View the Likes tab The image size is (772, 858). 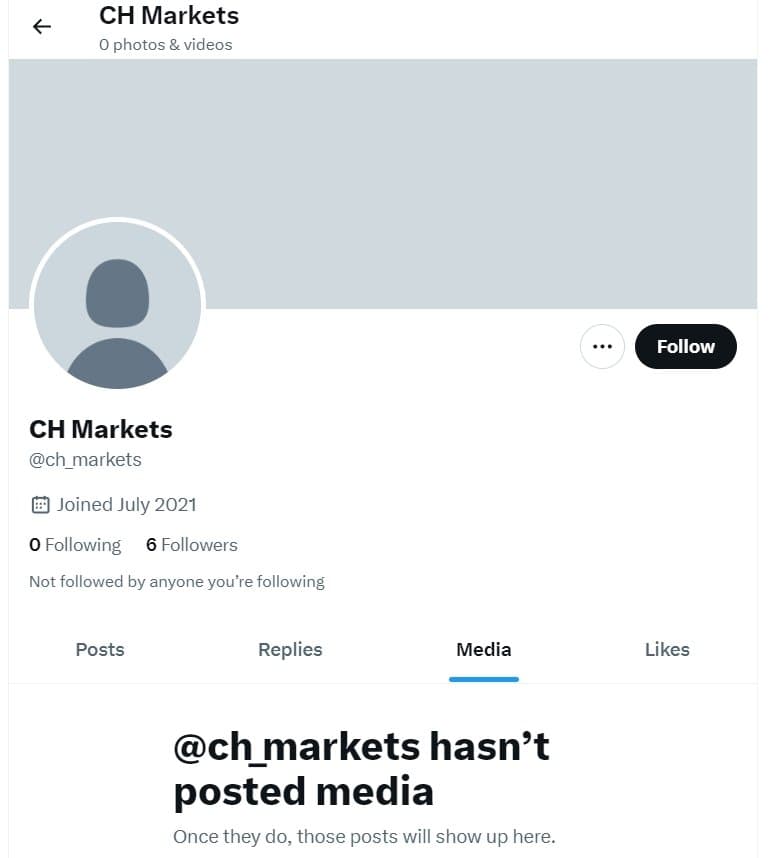[667, 649]
